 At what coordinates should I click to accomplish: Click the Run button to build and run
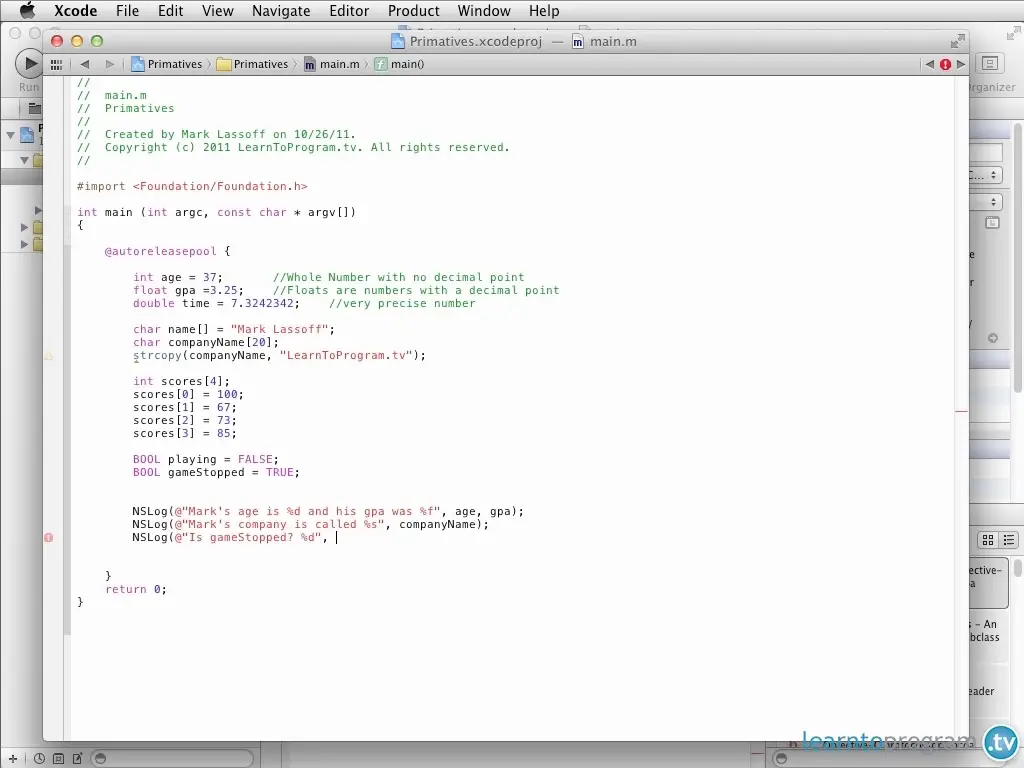[28, 63]
